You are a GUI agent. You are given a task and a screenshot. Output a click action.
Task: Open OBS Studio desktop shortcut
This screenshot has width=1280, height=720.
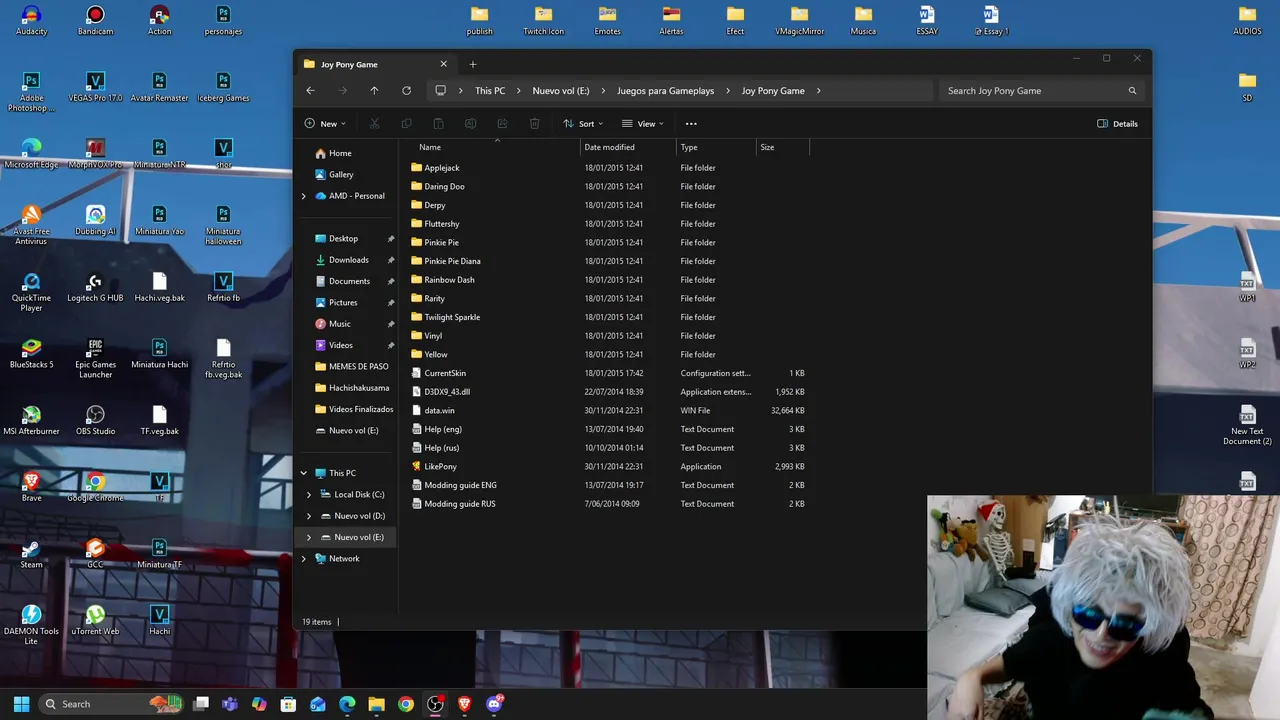coord(95,420)
